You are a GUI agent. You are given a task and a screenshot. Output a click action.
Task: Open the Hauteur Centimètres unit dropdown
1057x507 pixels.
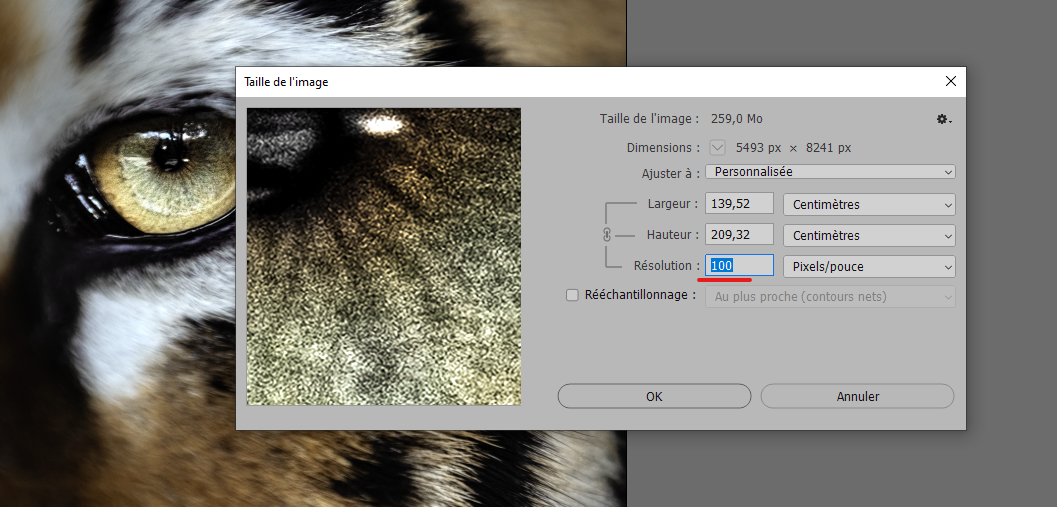(868, 235)
